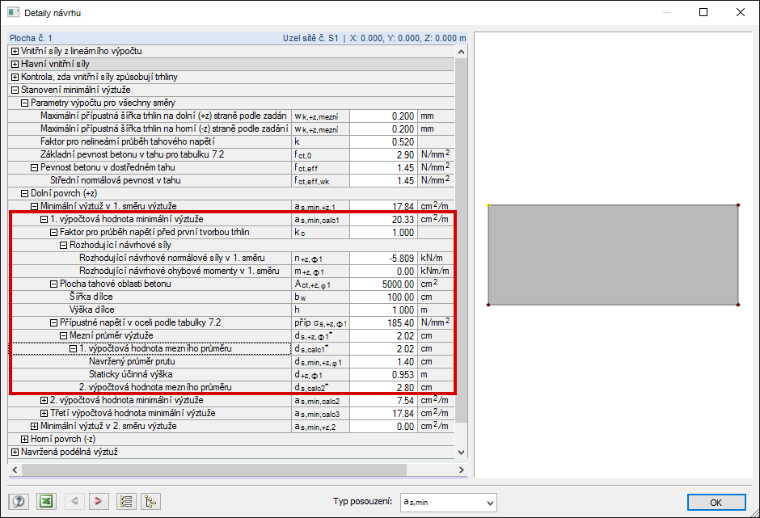The image size is (760, 518).
Task: Click the Uzel sítě č. S1 header text
Action: coord(311,38)
